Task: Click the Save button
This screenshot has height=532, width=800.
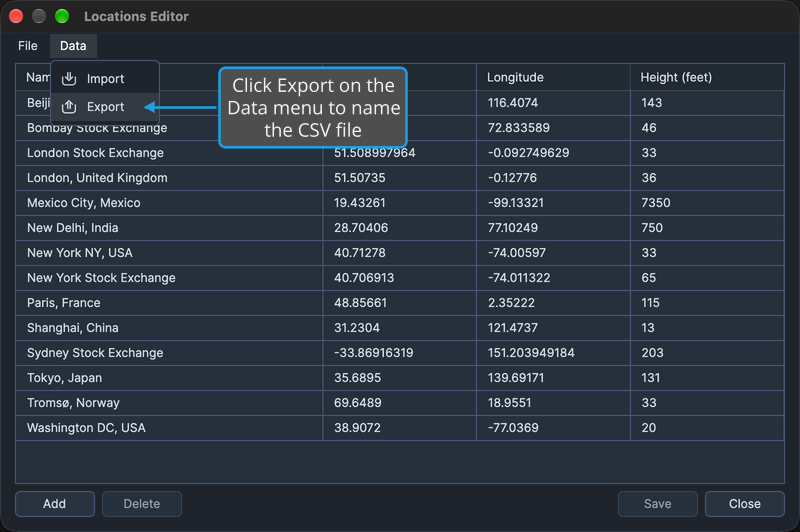Action: pyautogui.click(x=658, y=504)
